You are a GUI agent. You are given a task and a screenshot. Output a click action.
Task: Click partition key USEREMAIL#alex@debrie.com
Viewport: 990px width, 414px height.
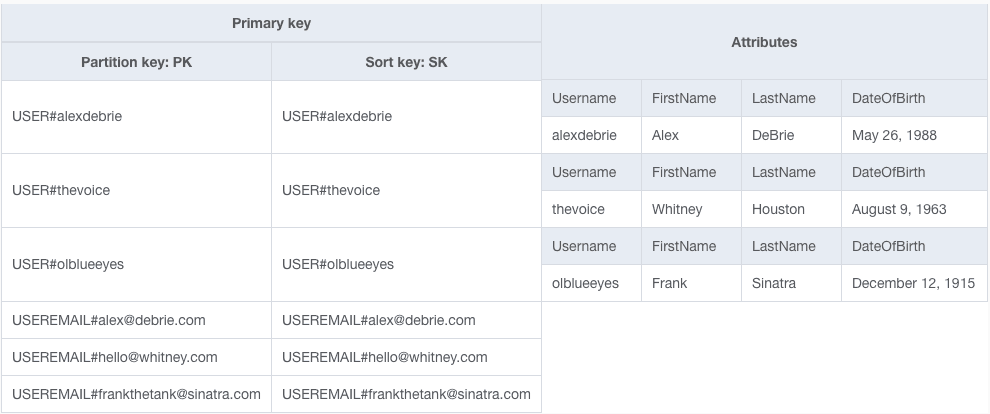(109, 320)
